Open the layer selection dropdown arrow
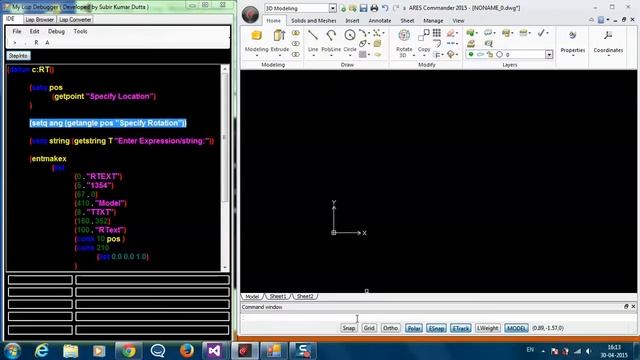 click(549, 54)
